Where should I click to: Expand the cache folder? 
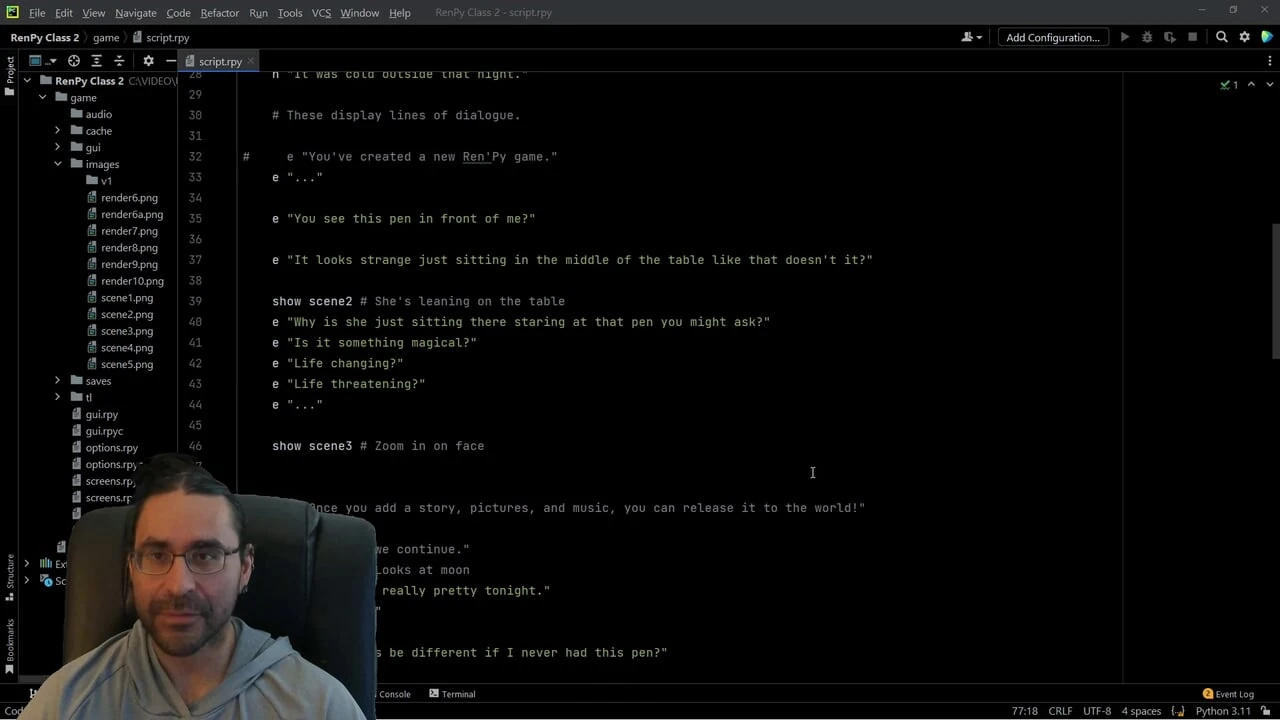[x=58, y=131]
